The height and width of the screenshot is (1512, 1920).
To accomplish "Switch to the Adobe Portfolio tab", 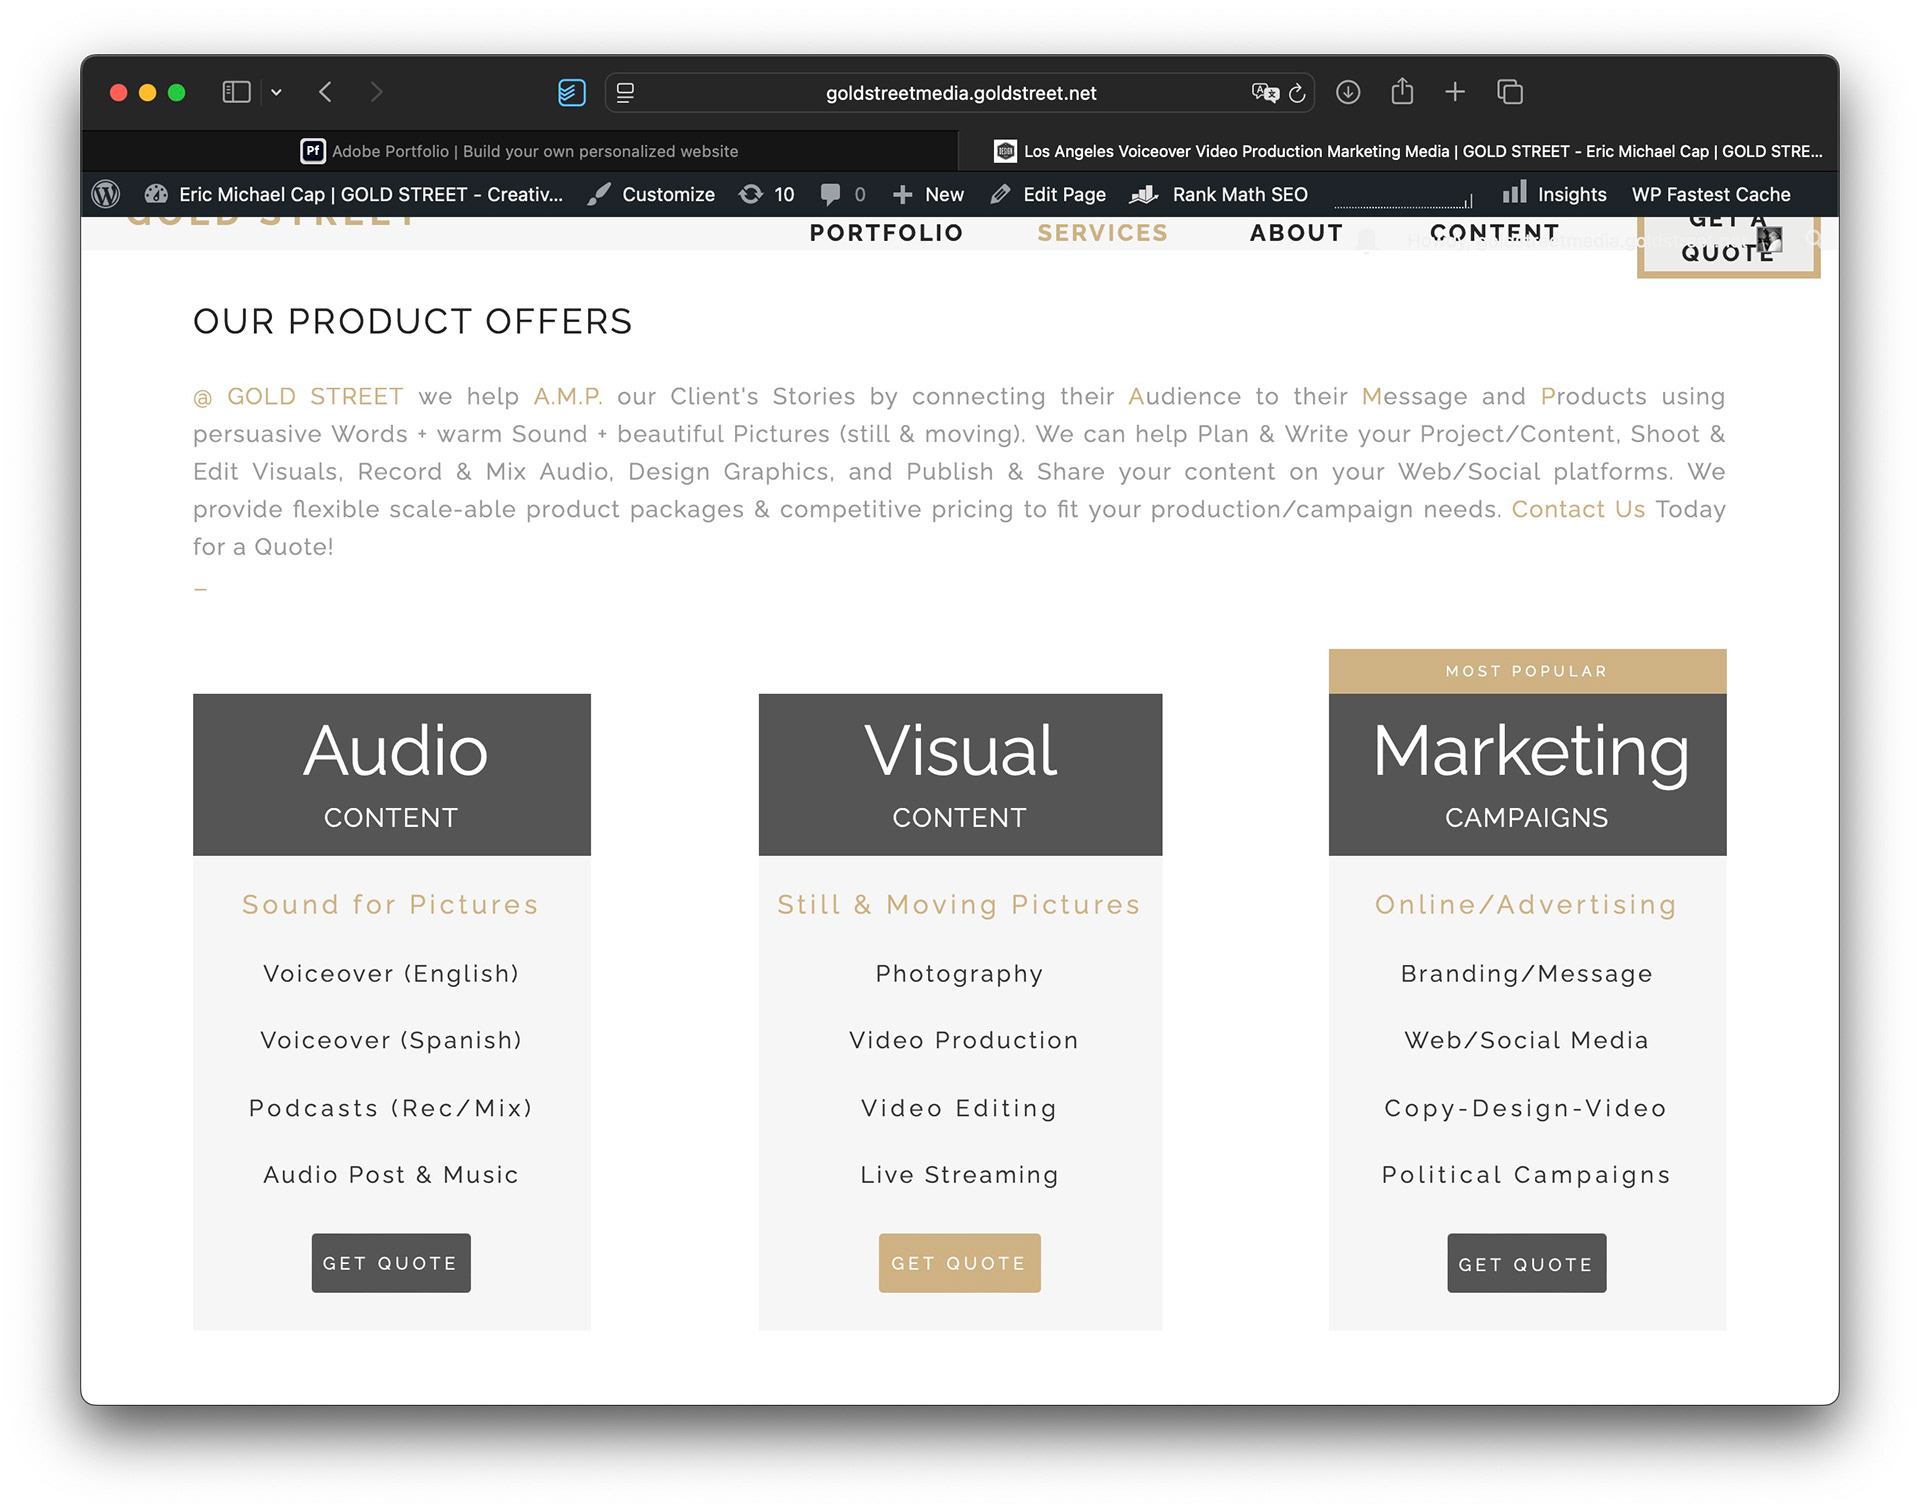I will [x=519, y=151].
